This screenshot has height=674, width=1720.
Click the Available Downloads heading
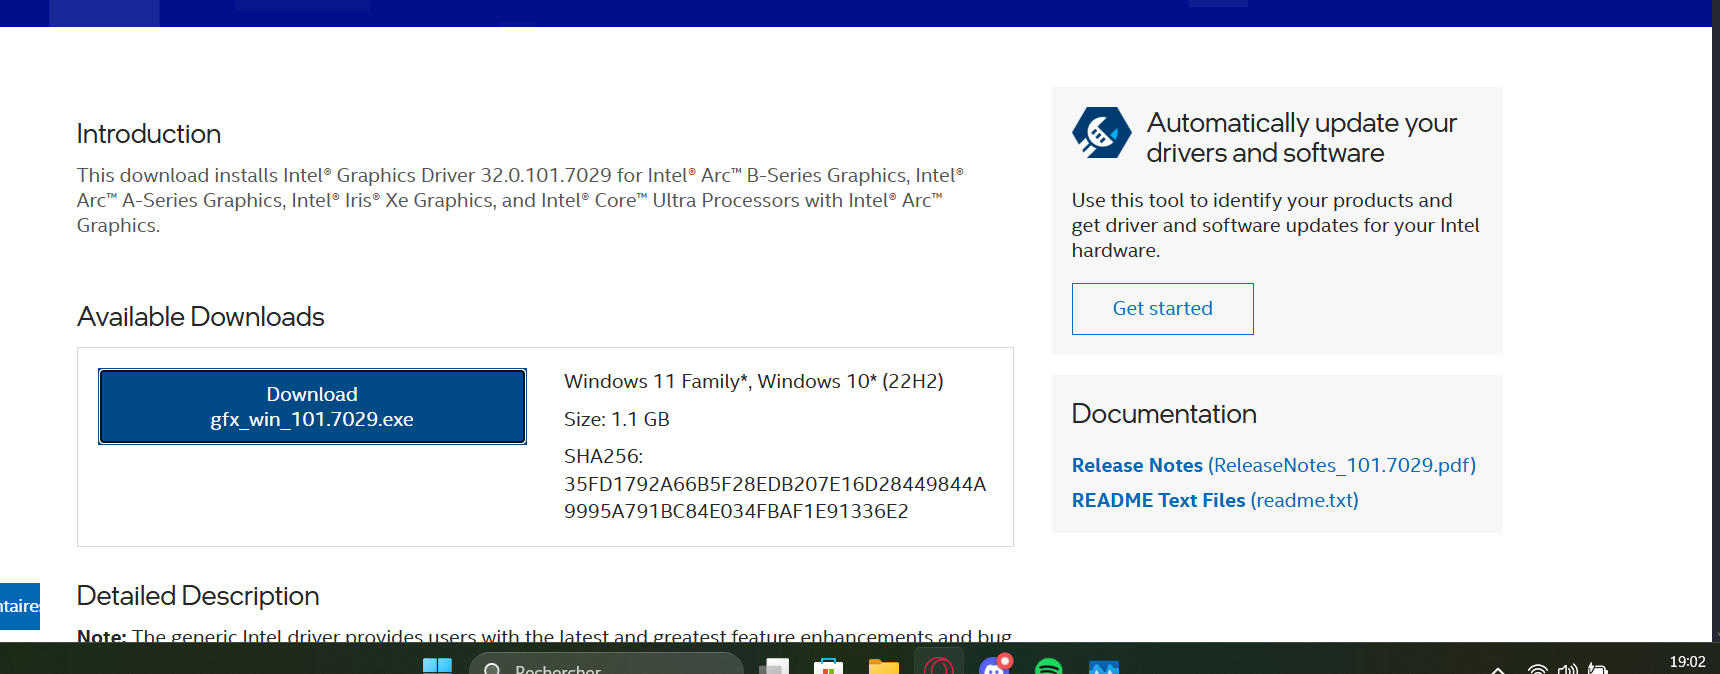[x=201, y=317]
